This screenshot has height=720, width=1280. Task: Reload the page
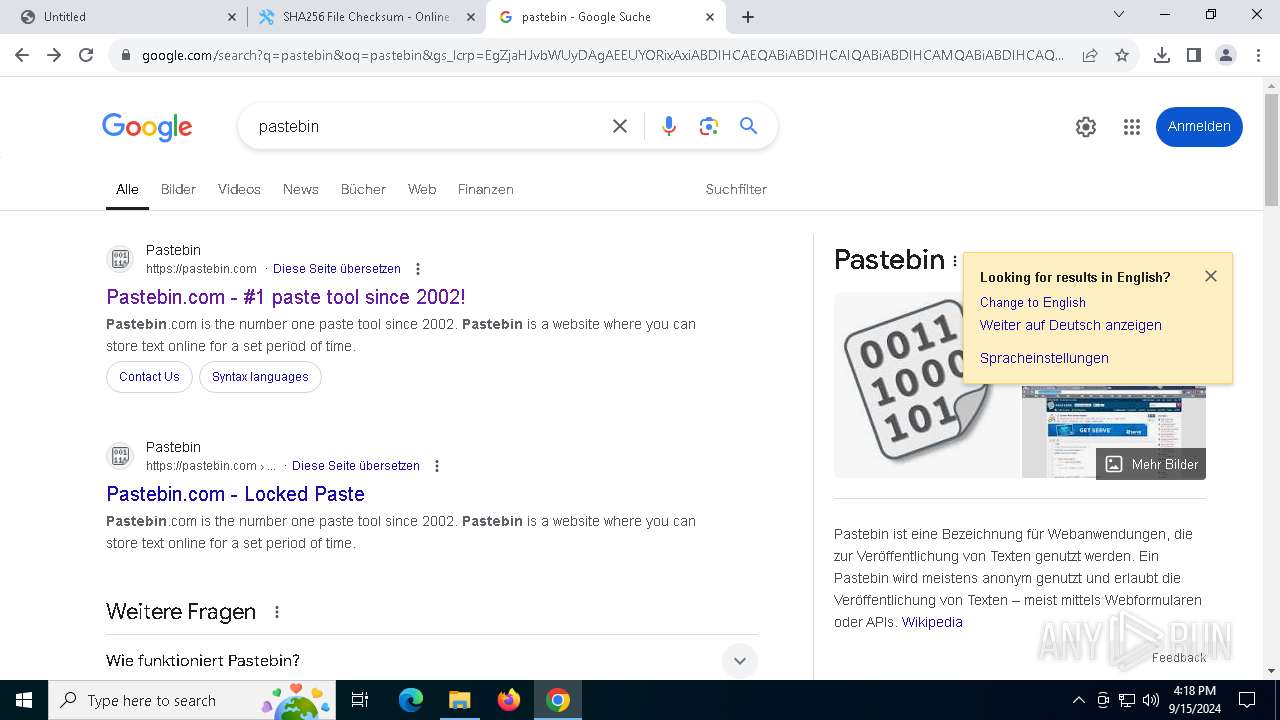[x=86, y=55]
